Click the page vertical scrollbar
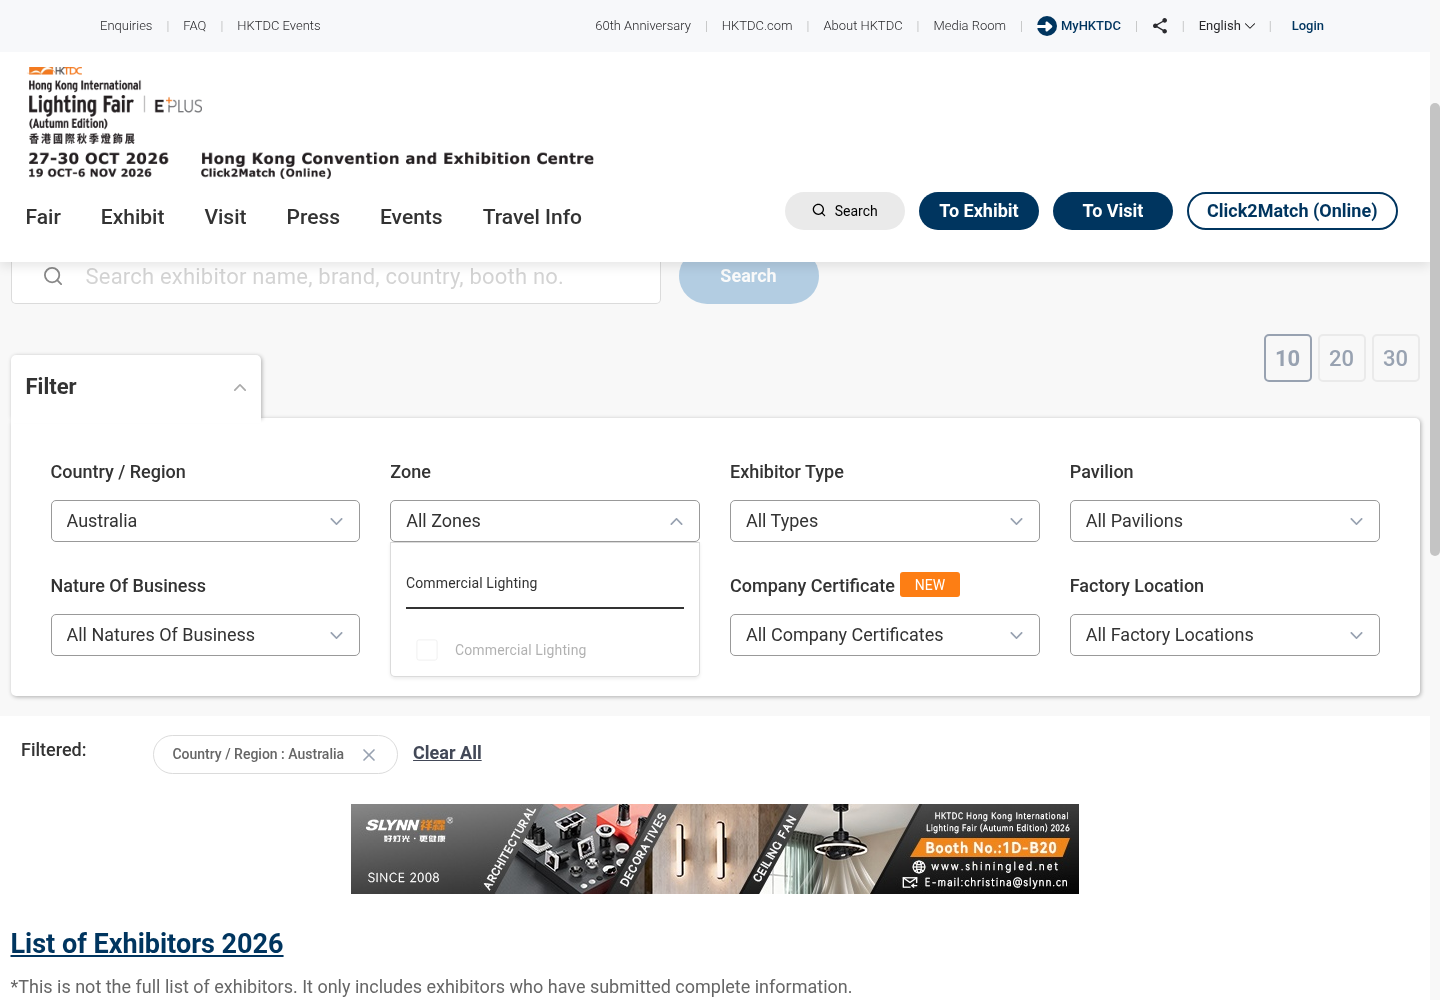This screenshot has width=1440, height=1000. click(x=1434, y=330)
